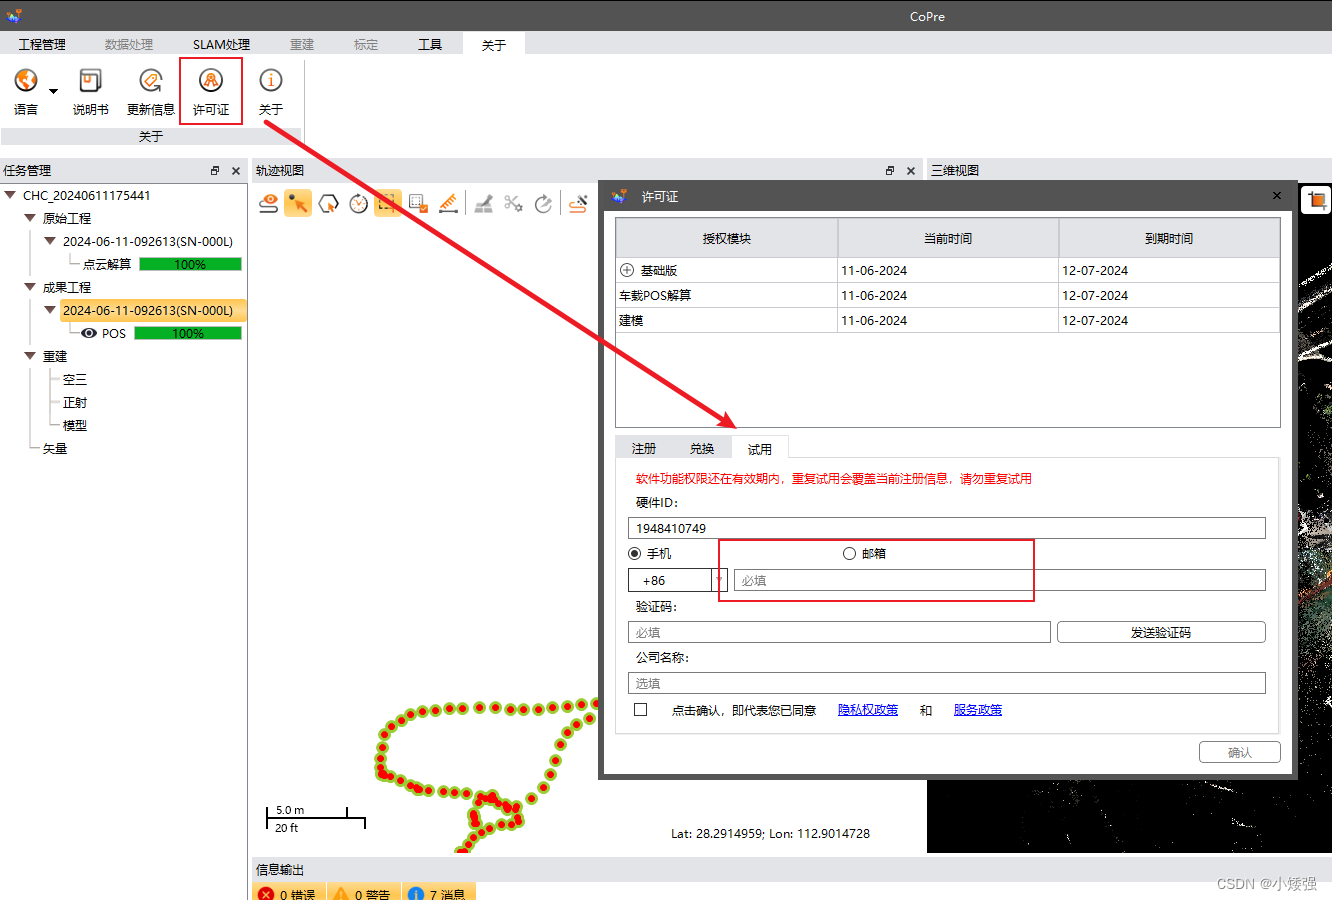
Task: Close the 任务管理 panel
Action: [x=236, y=171]
